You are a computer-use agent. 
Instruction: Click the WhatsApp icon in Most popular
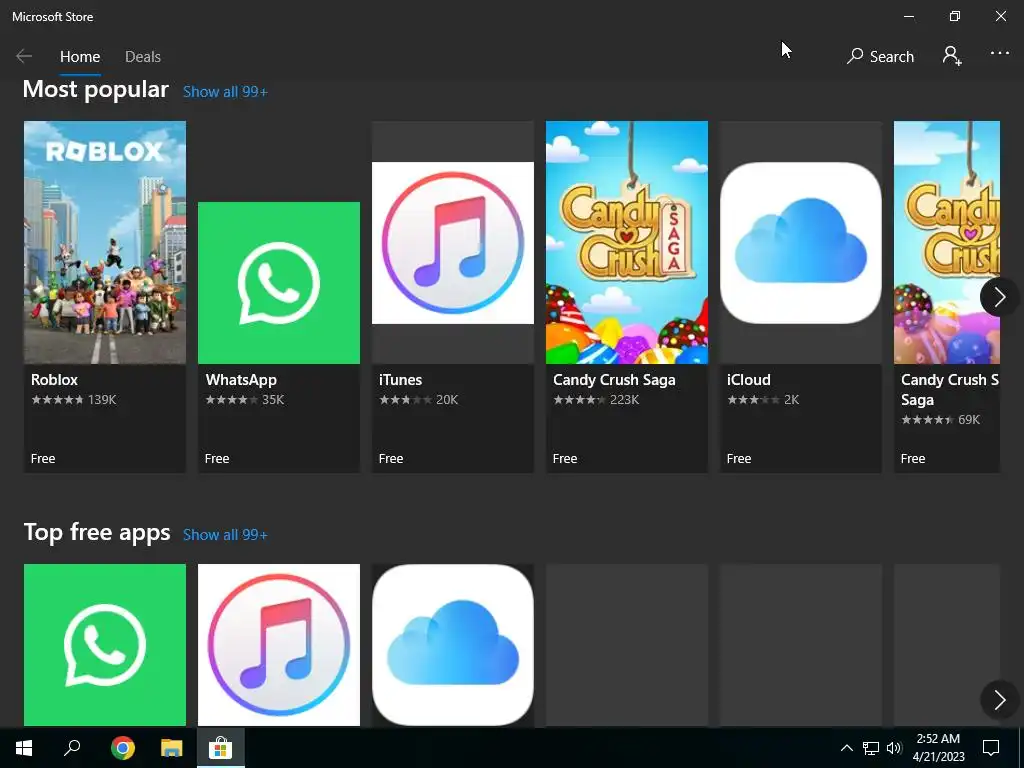click(279, 283)
